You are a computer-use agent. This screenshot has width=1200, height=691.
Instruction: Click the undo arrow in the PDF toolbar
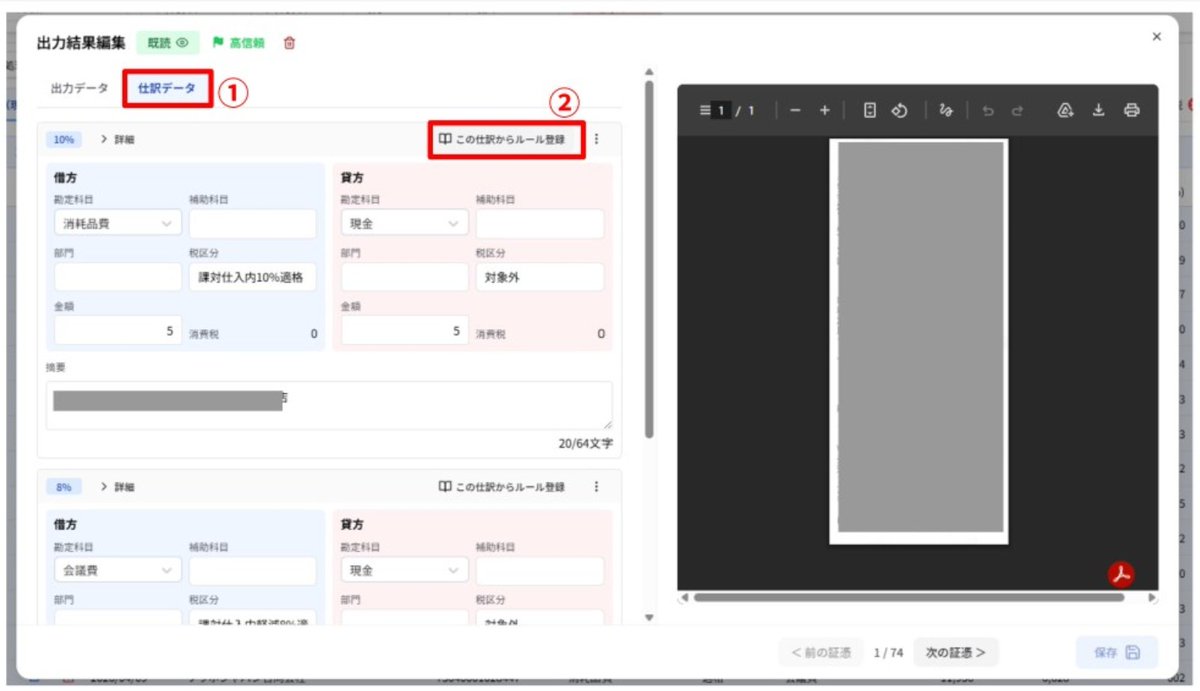point(988,111)
